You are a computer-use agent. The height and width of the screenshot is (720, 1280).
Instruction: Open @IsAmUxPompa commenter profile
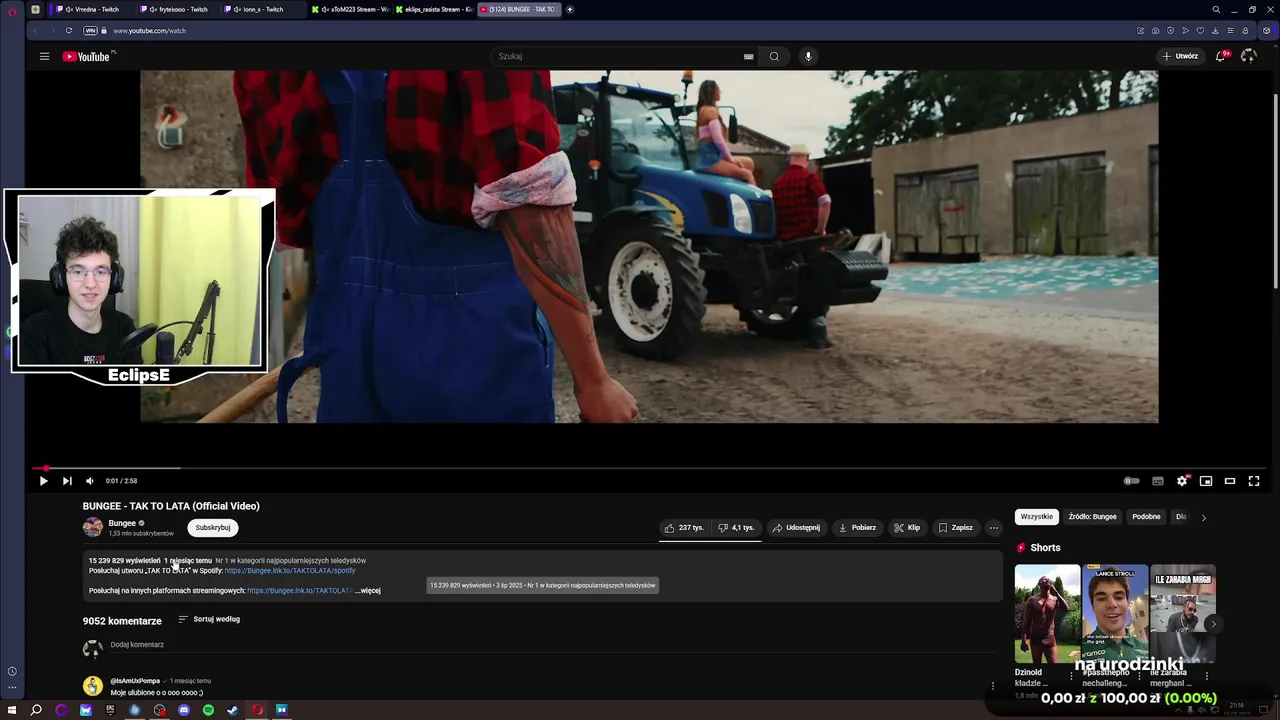135,681
